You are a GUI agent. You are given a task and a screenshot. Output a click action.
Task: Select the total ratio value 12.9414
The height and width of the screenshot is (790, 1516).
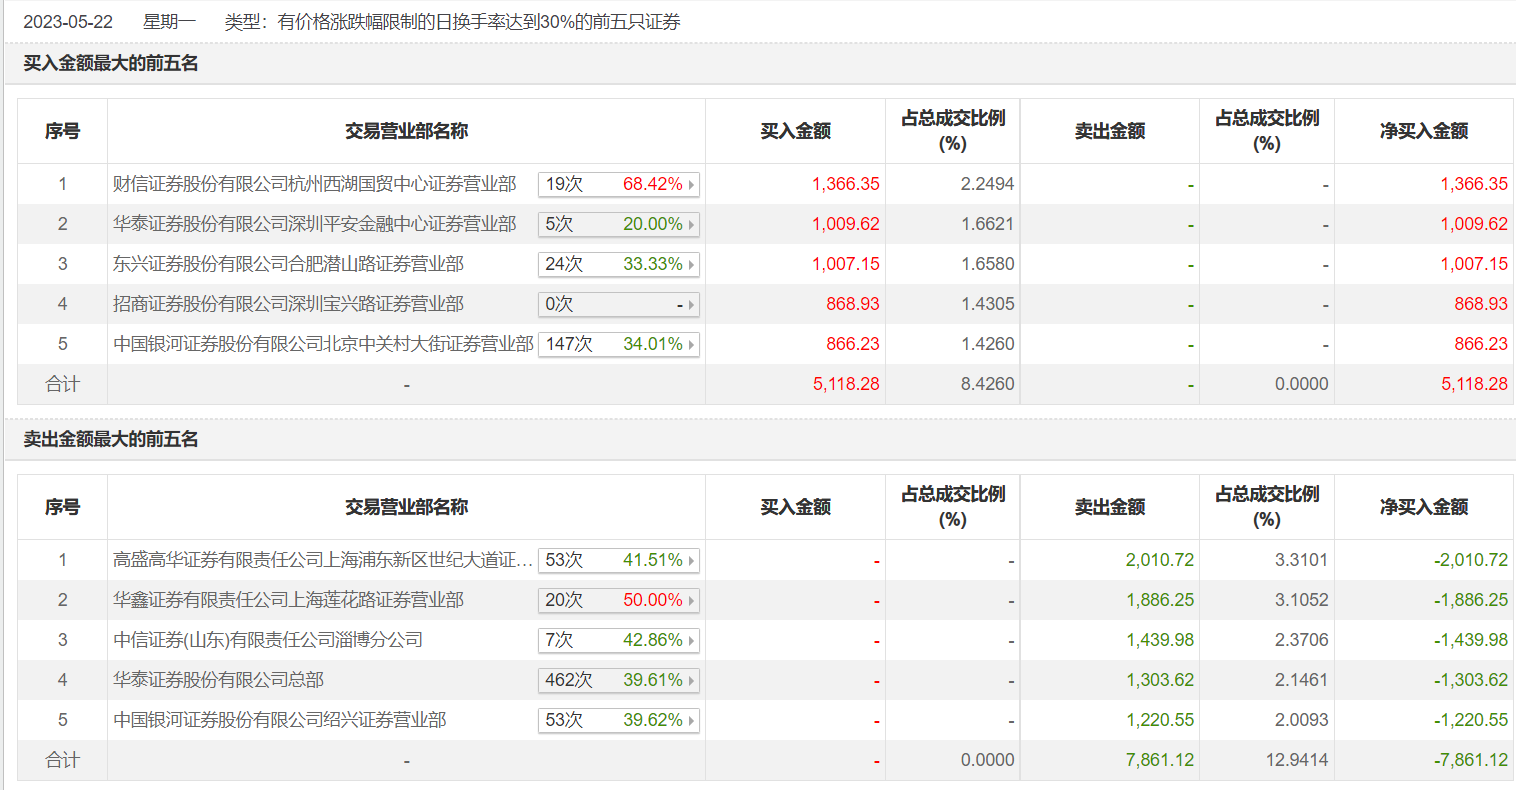click(1297, 760)
